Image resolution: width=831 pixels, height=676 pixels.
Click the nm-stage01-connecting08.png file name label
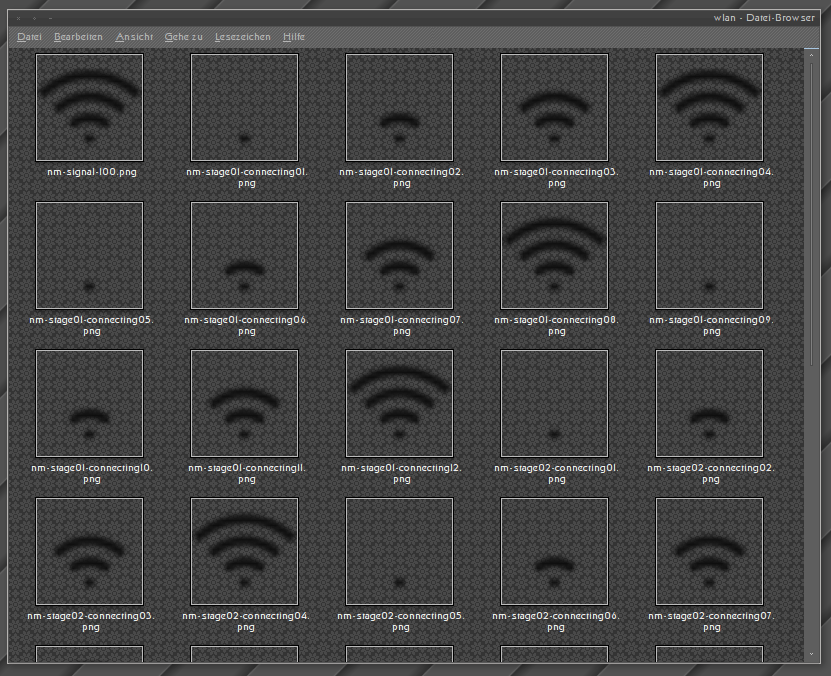click(x=556, y=325)
